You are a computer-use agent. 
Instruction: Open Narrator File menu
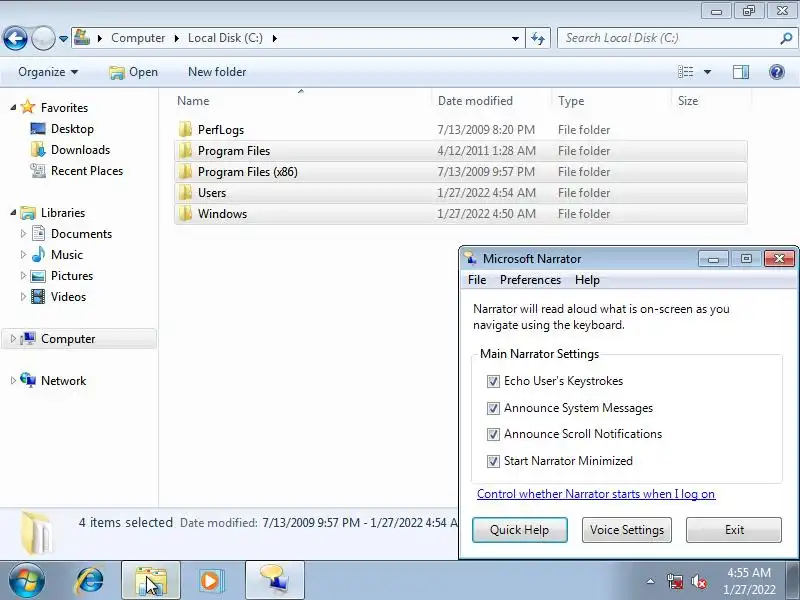pyautogui.click(x=477, y=280)
